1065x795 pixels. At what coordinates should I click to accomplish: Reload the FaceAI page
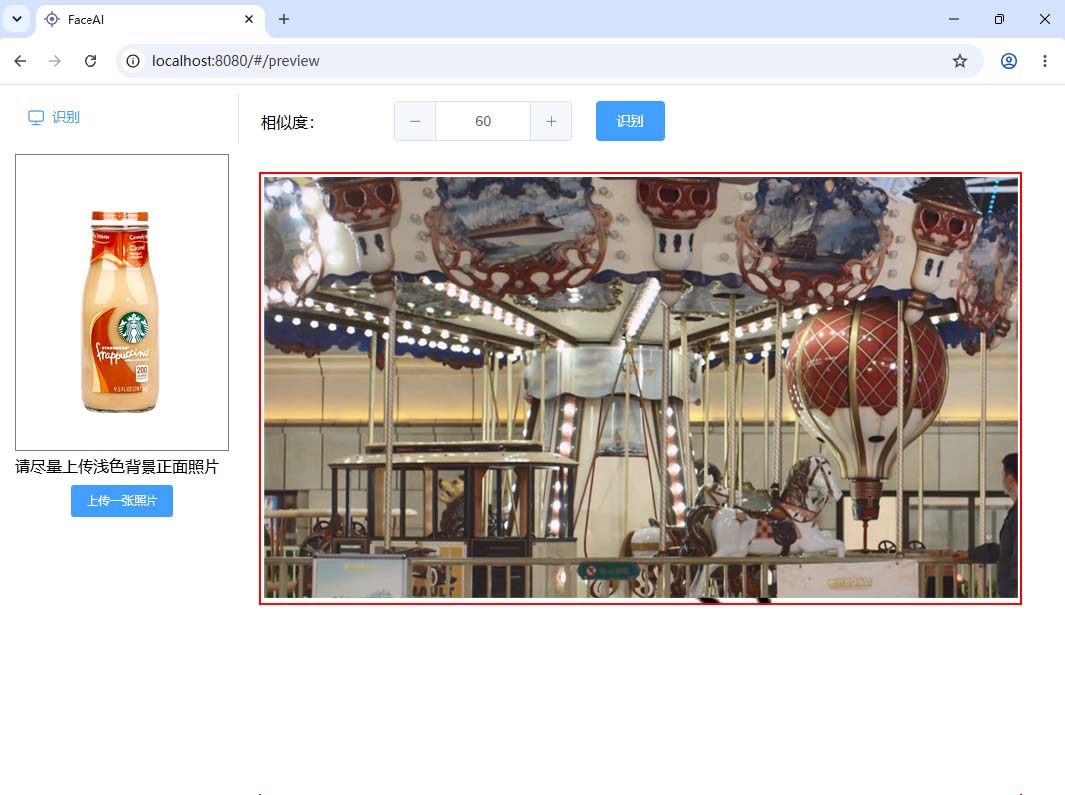pyautogui.click(x=90, y=61)
